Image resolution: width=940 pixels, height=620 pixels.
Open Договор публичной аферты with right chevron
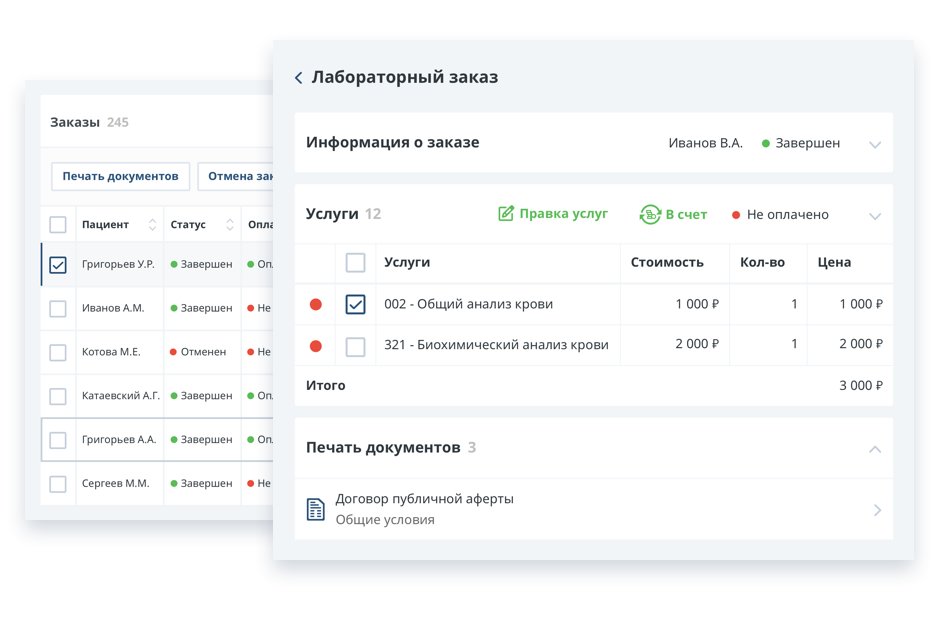pos(877,510)
